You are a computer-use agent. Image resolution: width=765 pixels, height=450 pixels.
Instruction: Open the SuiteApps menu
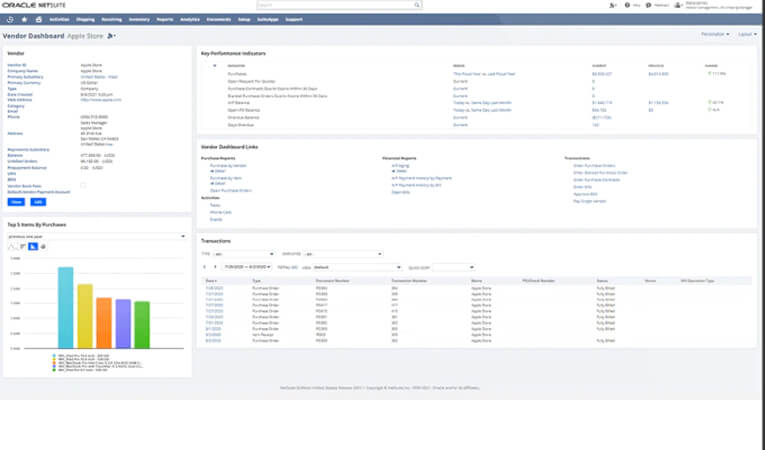click(263, 18)
